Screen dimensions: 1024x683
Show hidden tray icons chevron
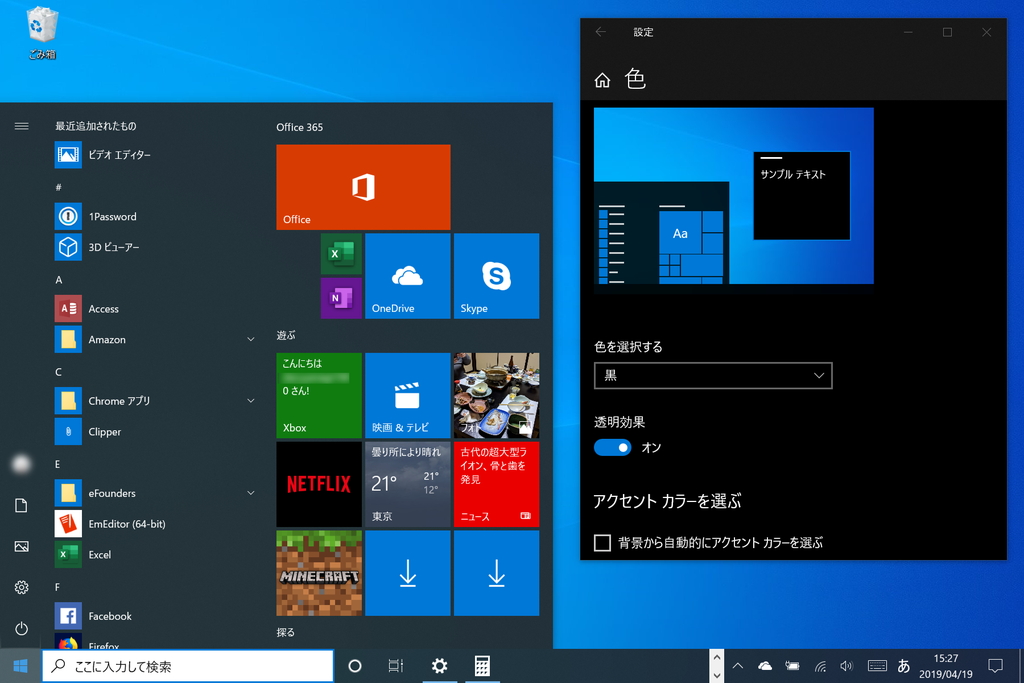point(738,666)
